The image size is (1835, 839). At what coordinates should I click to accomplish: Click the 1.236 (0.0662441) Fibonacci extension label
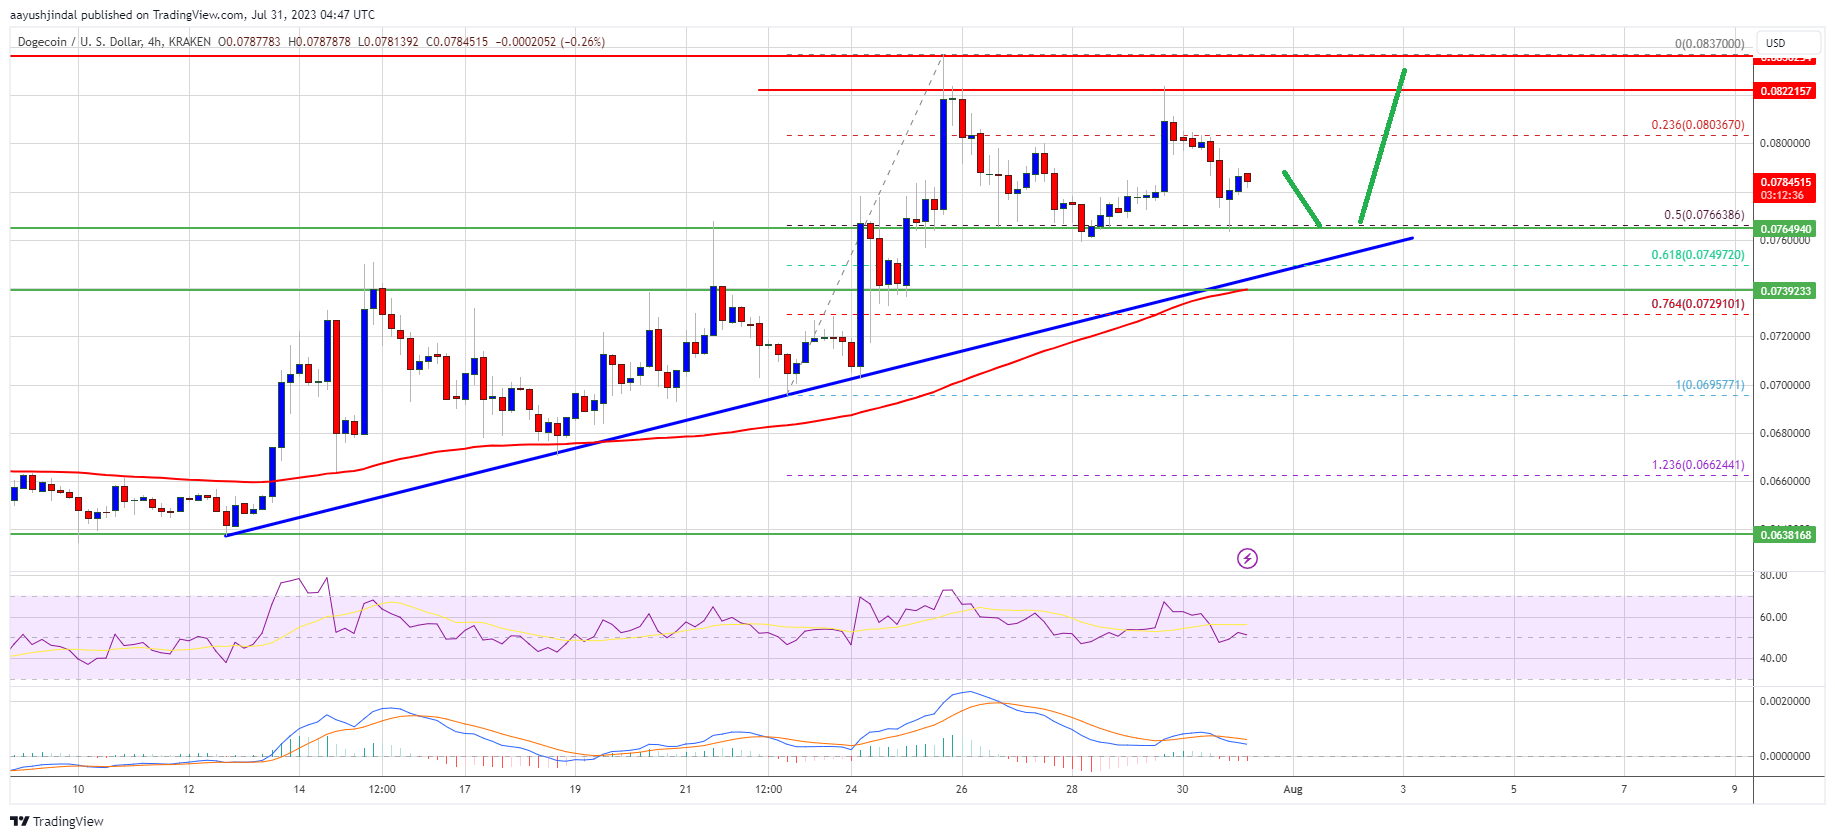click(1697, 465)
